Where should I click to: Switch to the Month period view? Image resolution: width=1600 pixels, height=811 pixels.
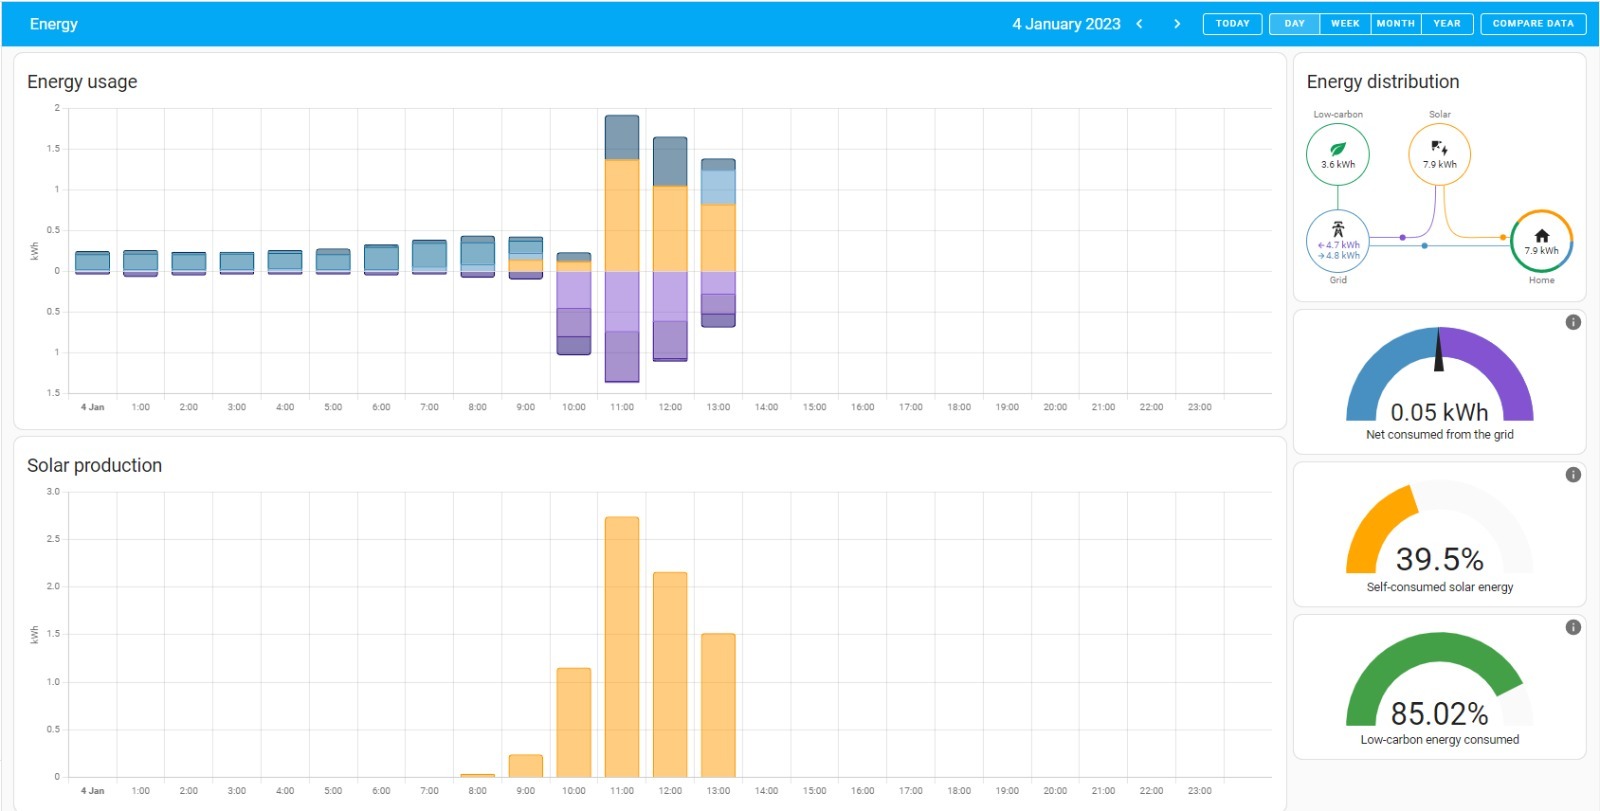pyautogui.click(x=1395, y=24)
